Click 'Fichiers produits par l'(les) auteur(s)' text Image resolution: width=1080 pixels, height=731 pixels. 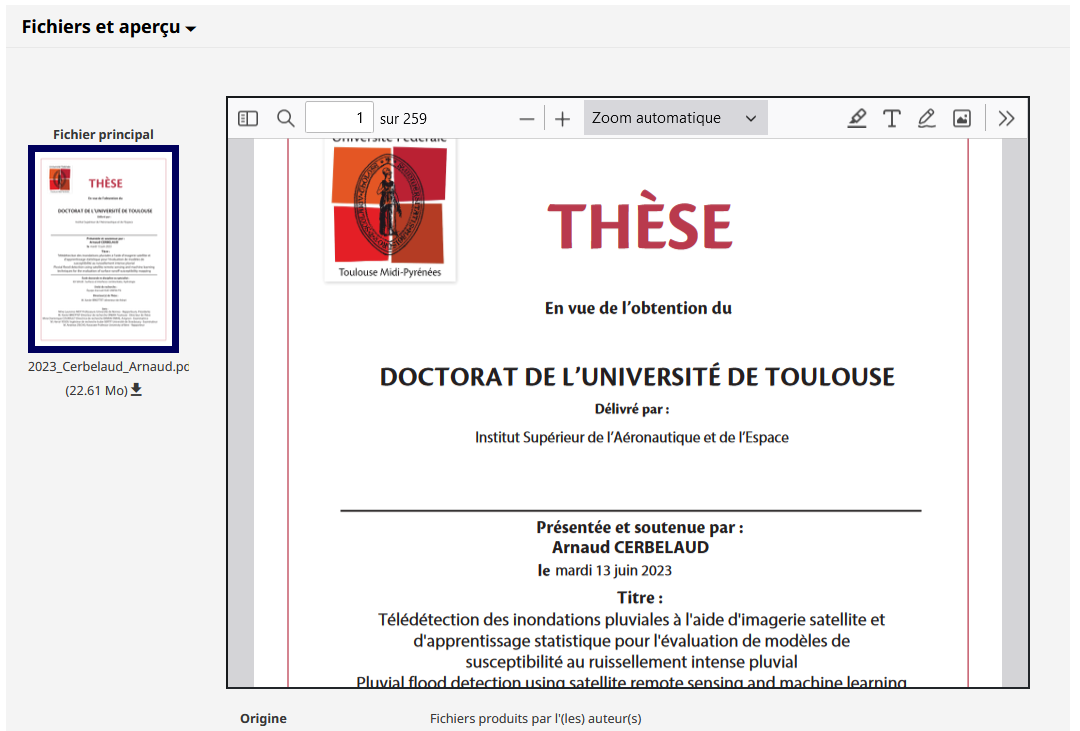pos(536,719)
